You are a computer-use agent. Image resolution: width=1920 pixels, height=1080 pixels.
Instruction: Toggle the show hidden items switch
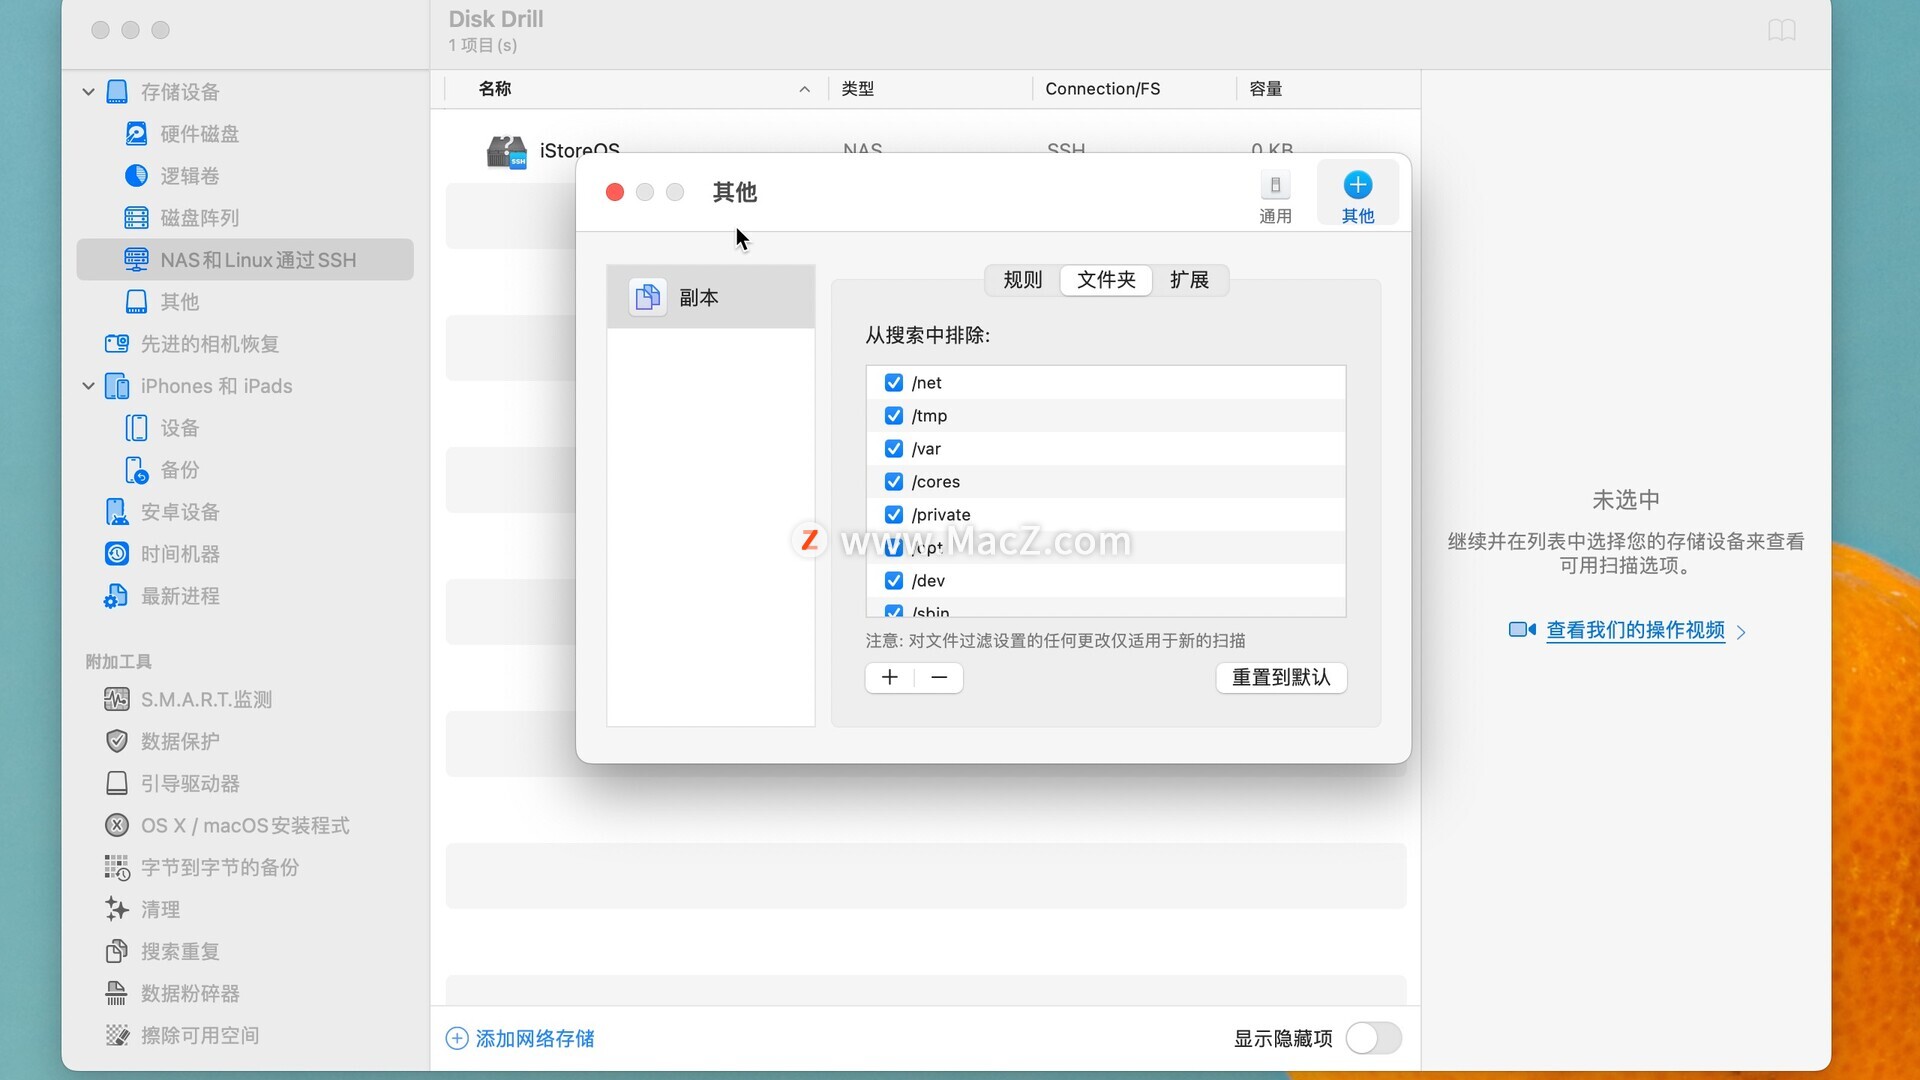1373,1038
